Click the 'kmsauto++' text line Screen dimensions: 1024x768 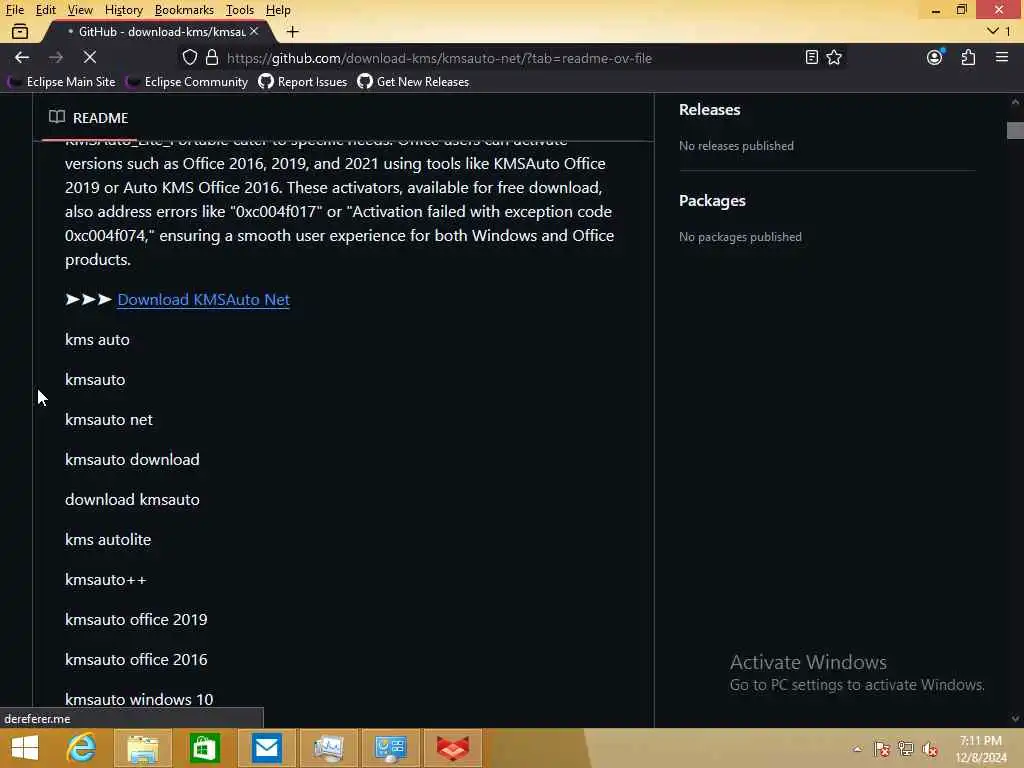tap(106, 579)
